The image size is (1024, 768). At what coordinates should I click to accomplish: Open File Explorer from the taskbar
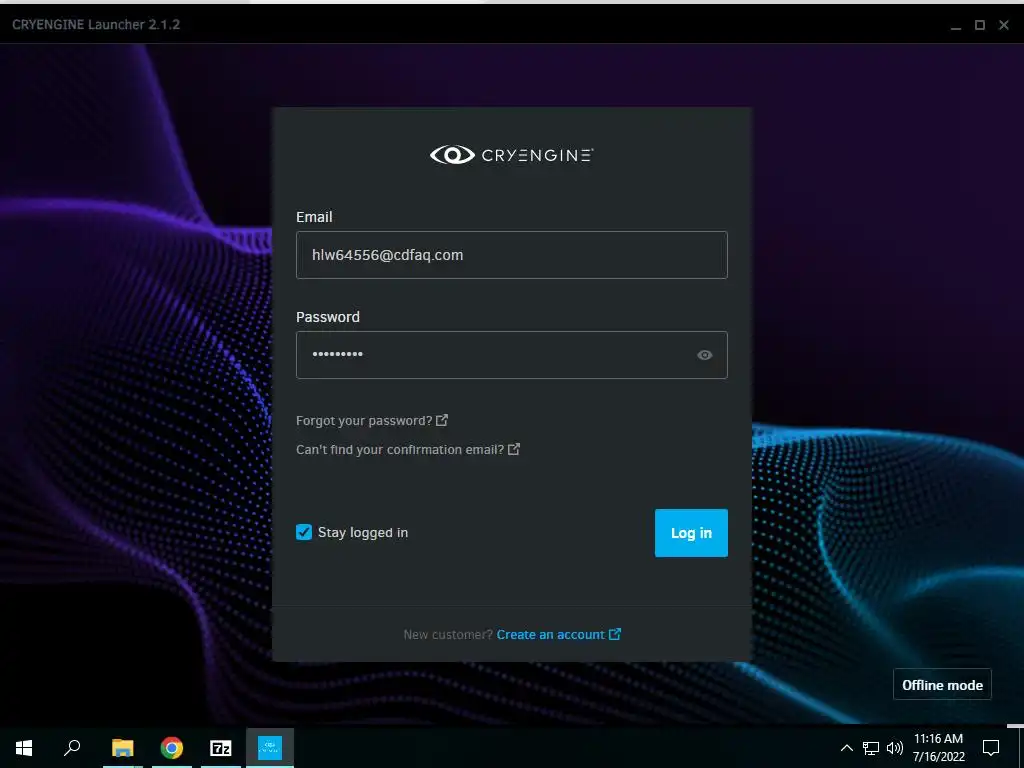coord(122,748)
